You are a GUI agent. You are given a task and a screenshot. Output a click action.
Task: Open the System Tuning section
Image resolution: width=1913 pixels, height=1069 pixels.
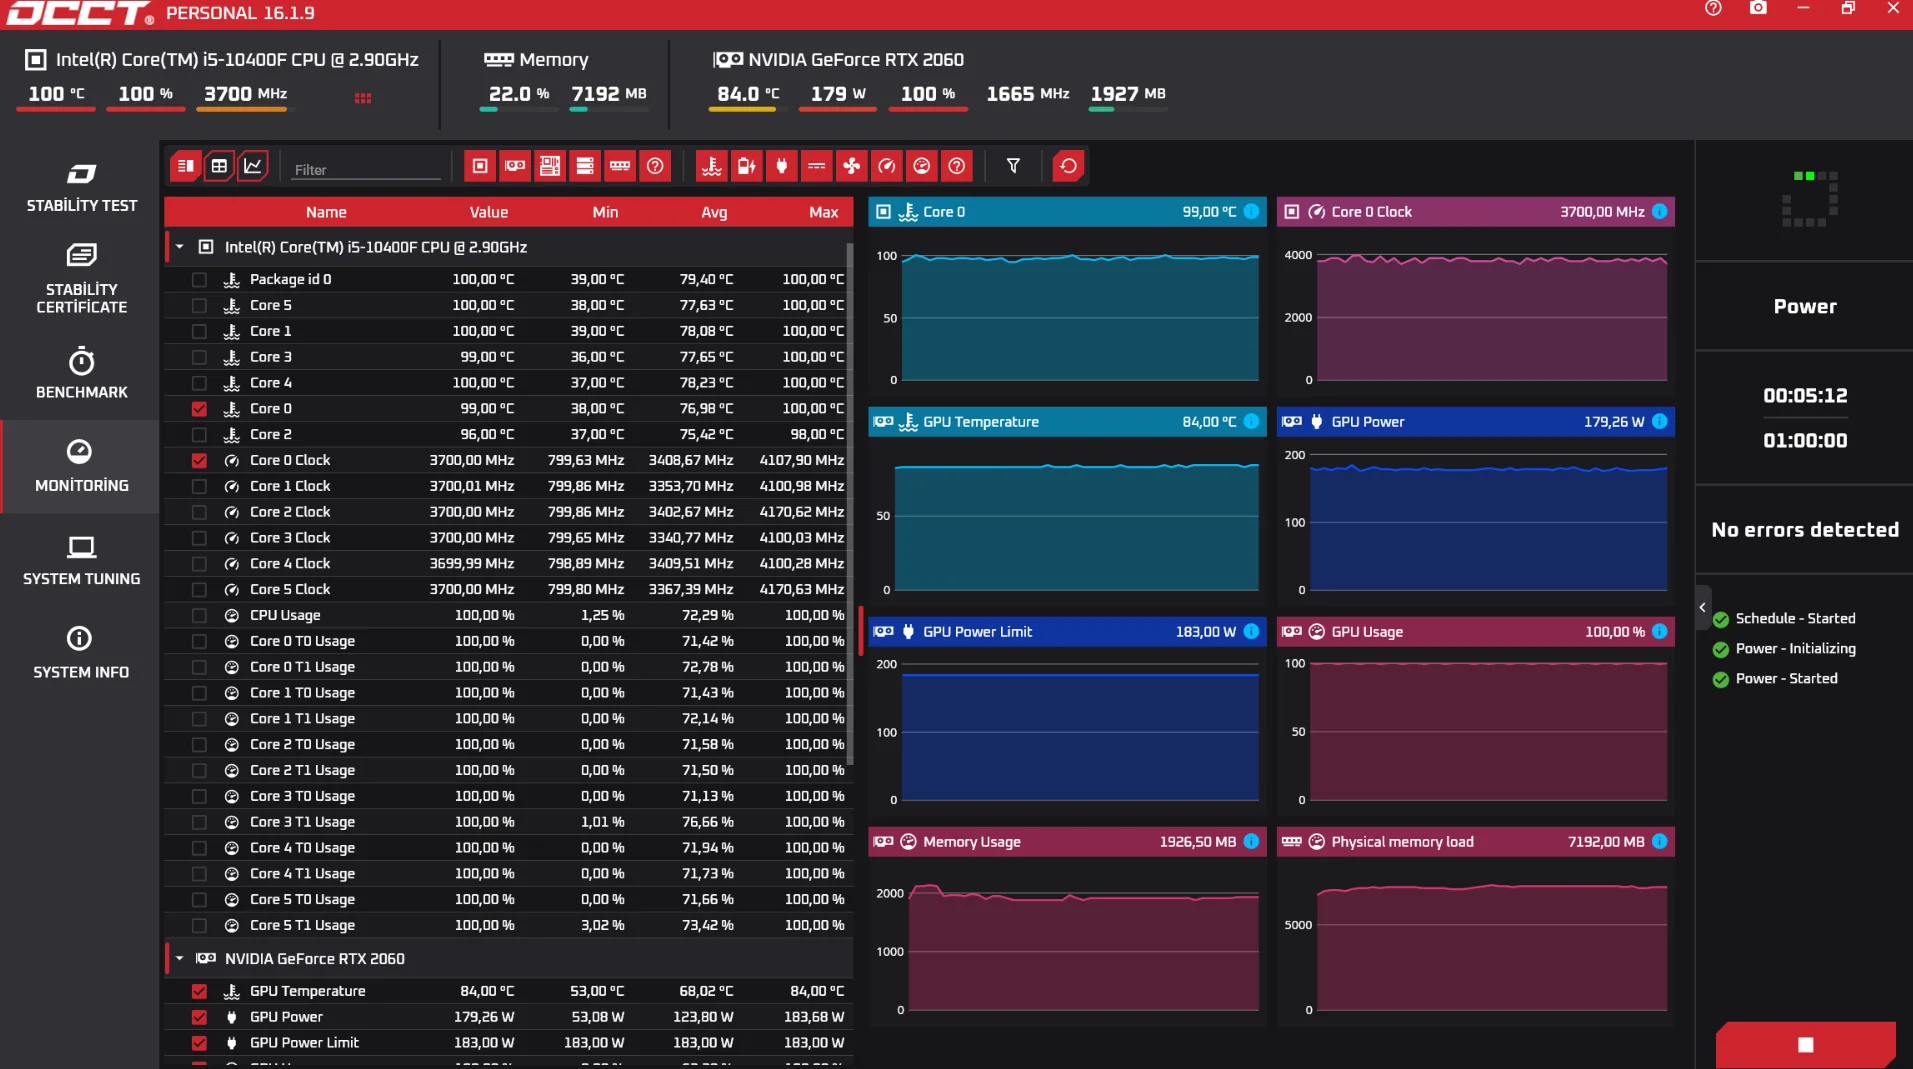coord(81,560)
